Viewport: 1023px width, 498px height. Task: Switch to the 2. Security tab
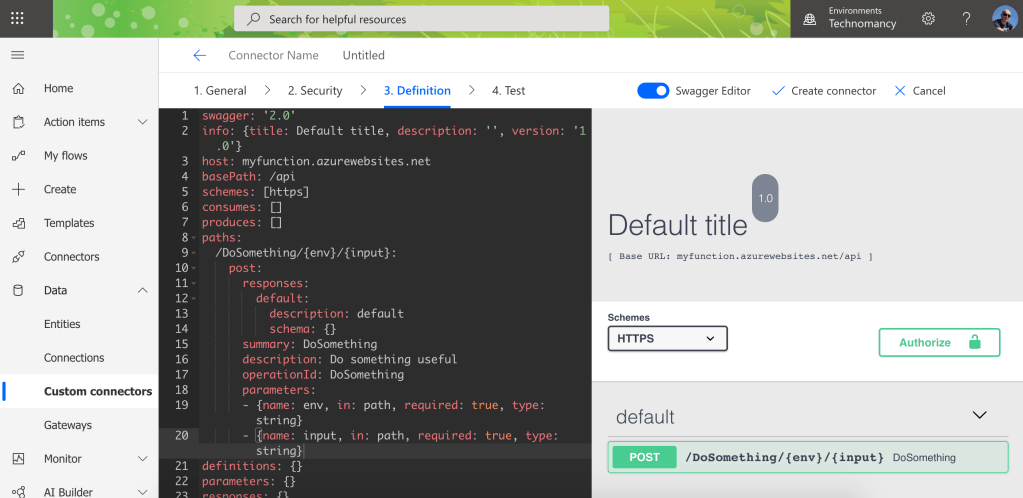point(314,91)
